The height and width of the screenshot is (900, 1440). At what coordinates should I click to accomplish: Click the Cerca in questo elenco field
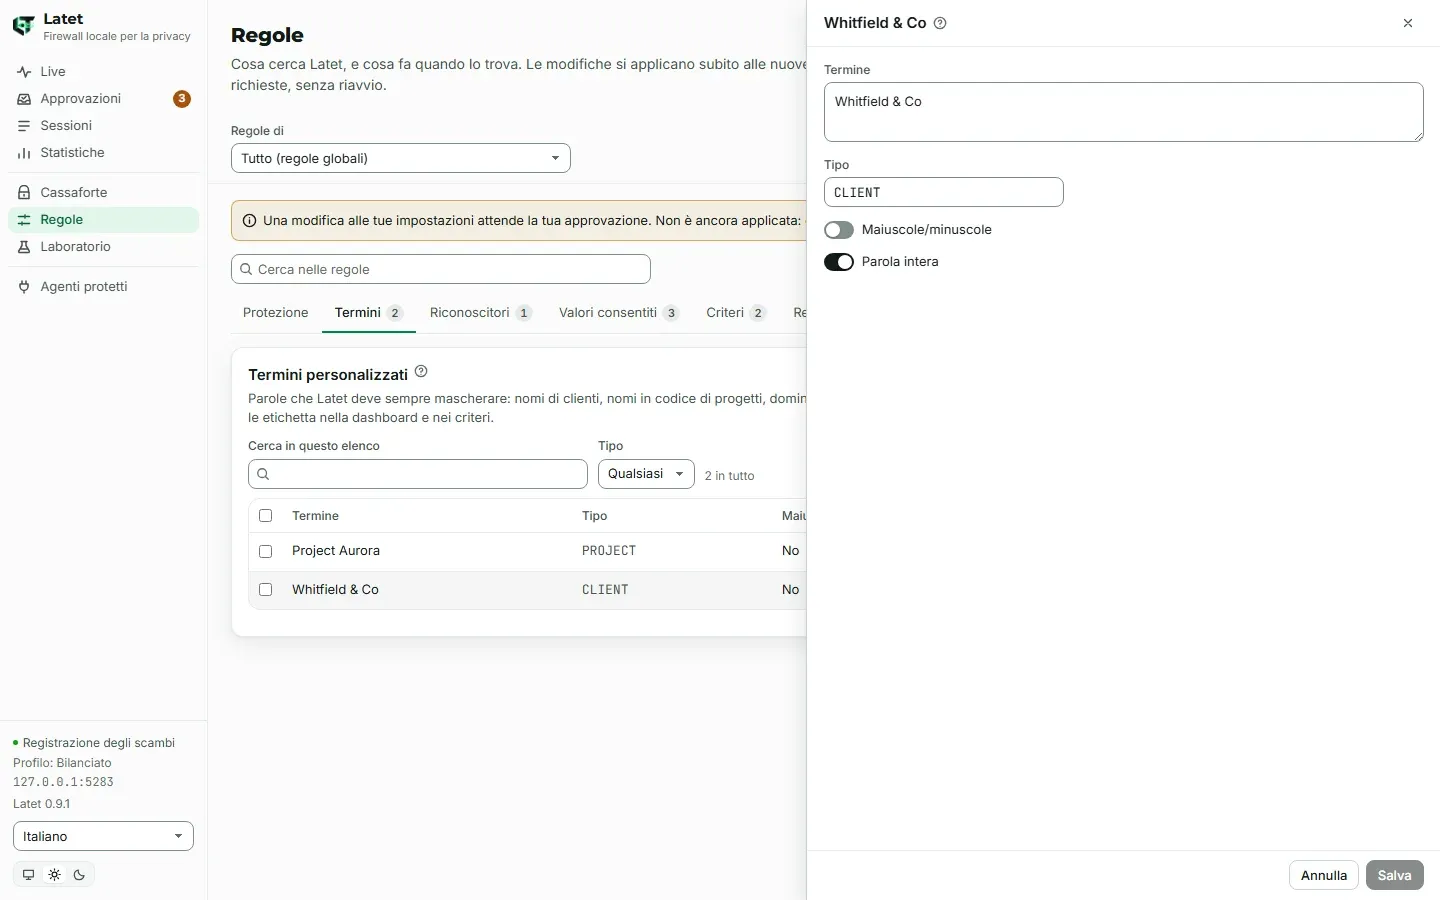pyautogui.click(x=418, y=474)
